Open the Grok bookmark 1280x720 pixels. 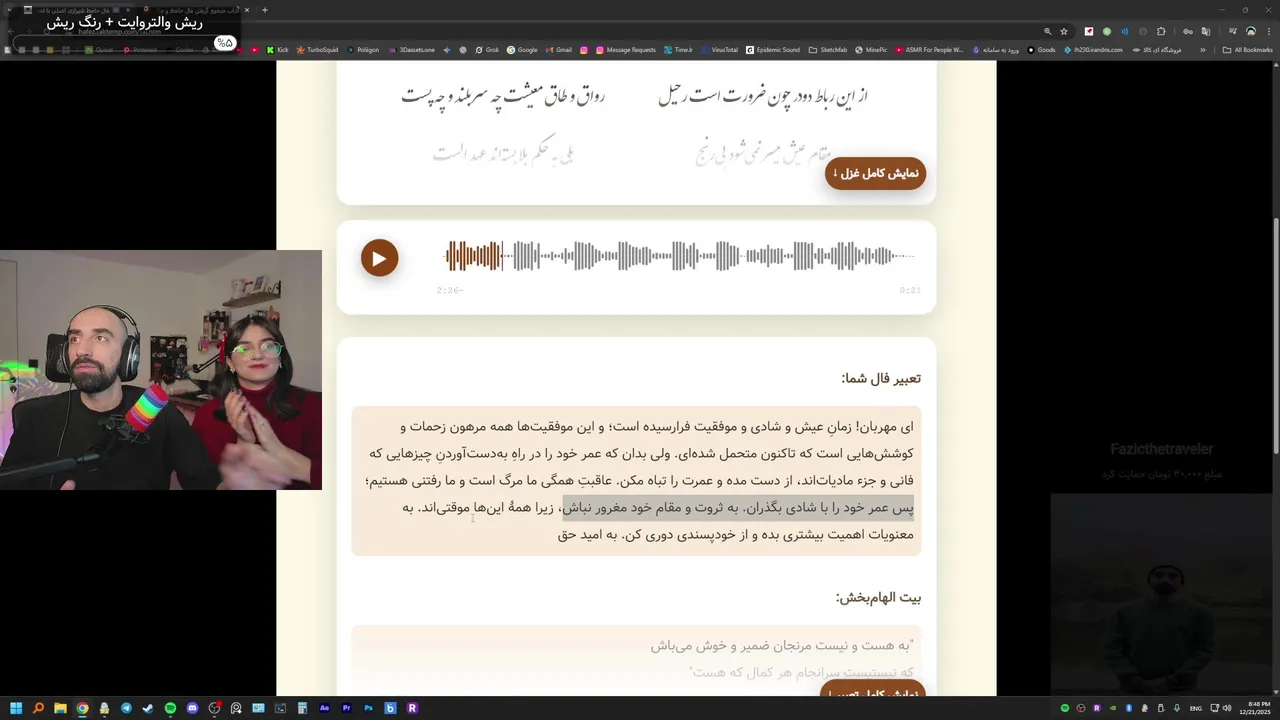pos(487,49)
